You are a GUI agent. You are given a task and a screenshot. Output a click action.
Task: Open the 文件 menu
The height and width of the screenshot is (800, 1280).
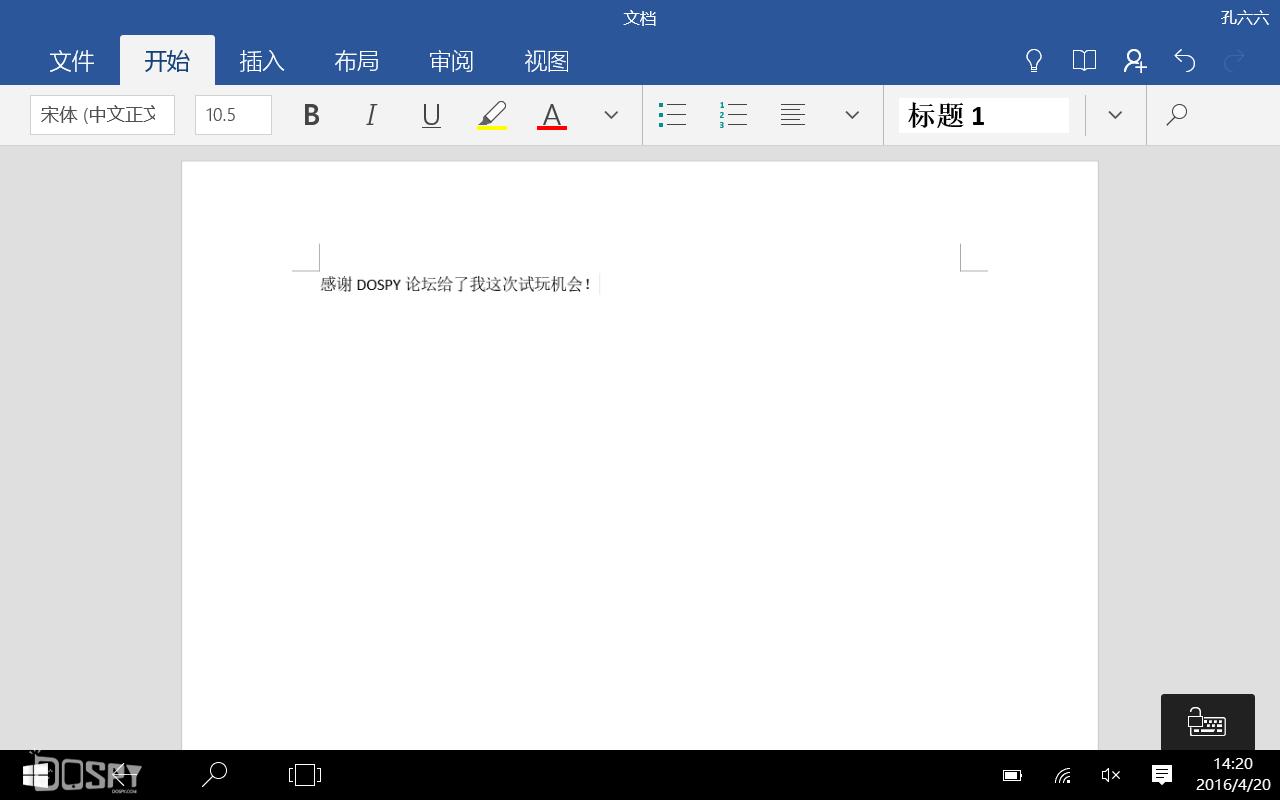[71, 61]
